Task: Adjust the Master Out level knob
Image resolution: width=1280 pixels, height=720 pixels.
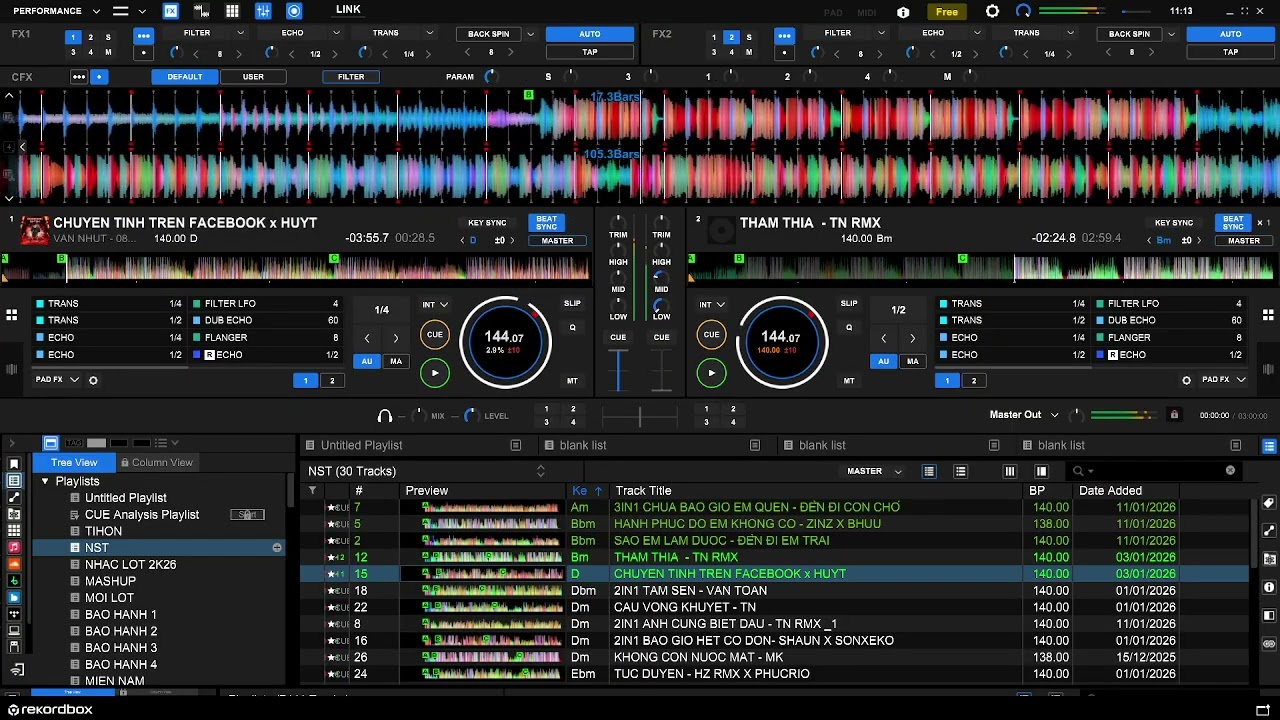Action: click(x=1077, y=415)
